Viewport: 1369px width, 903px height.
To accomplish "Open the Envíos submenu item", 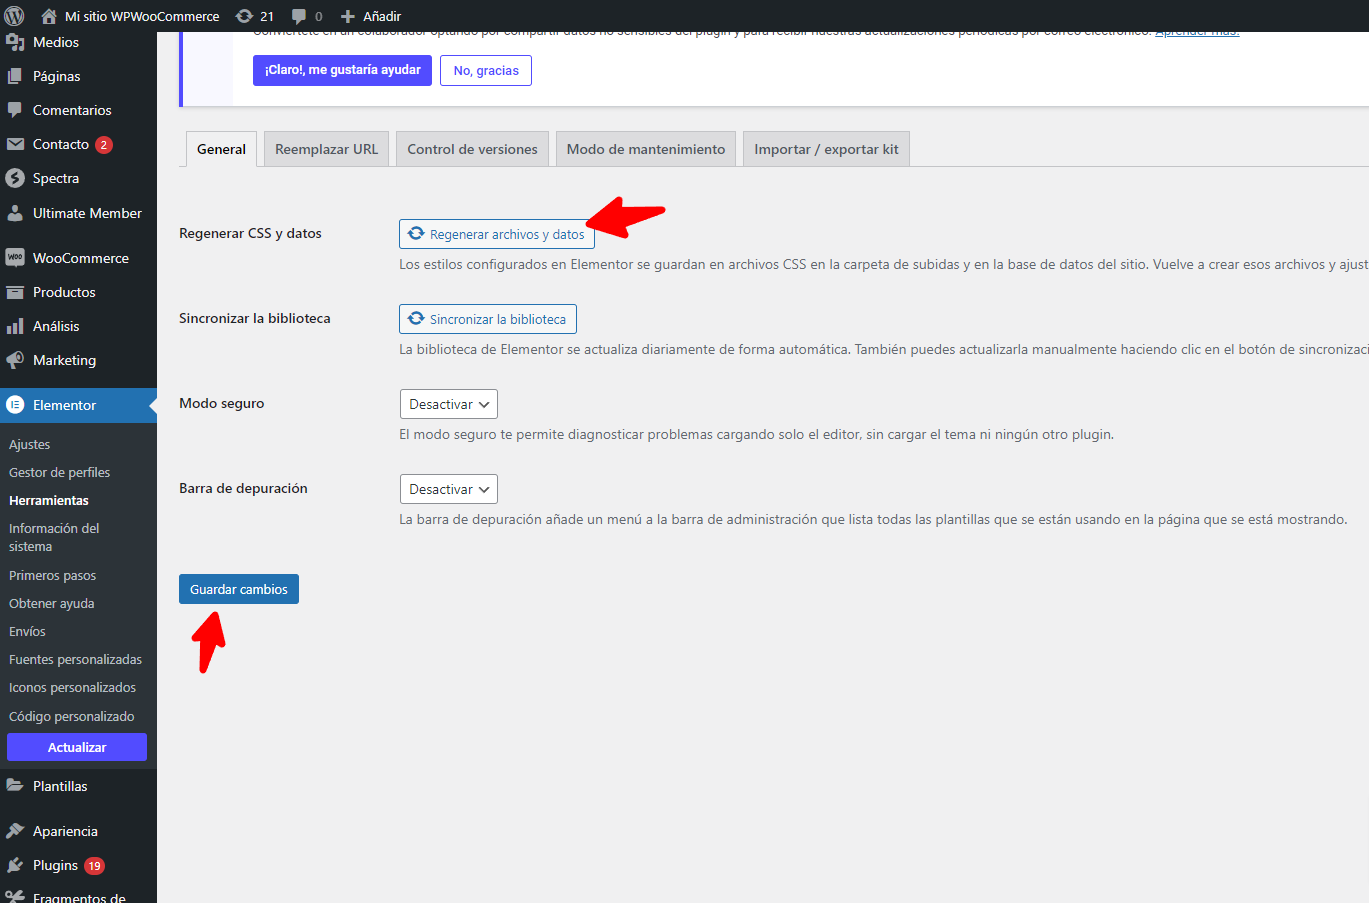I will point(27,631).
